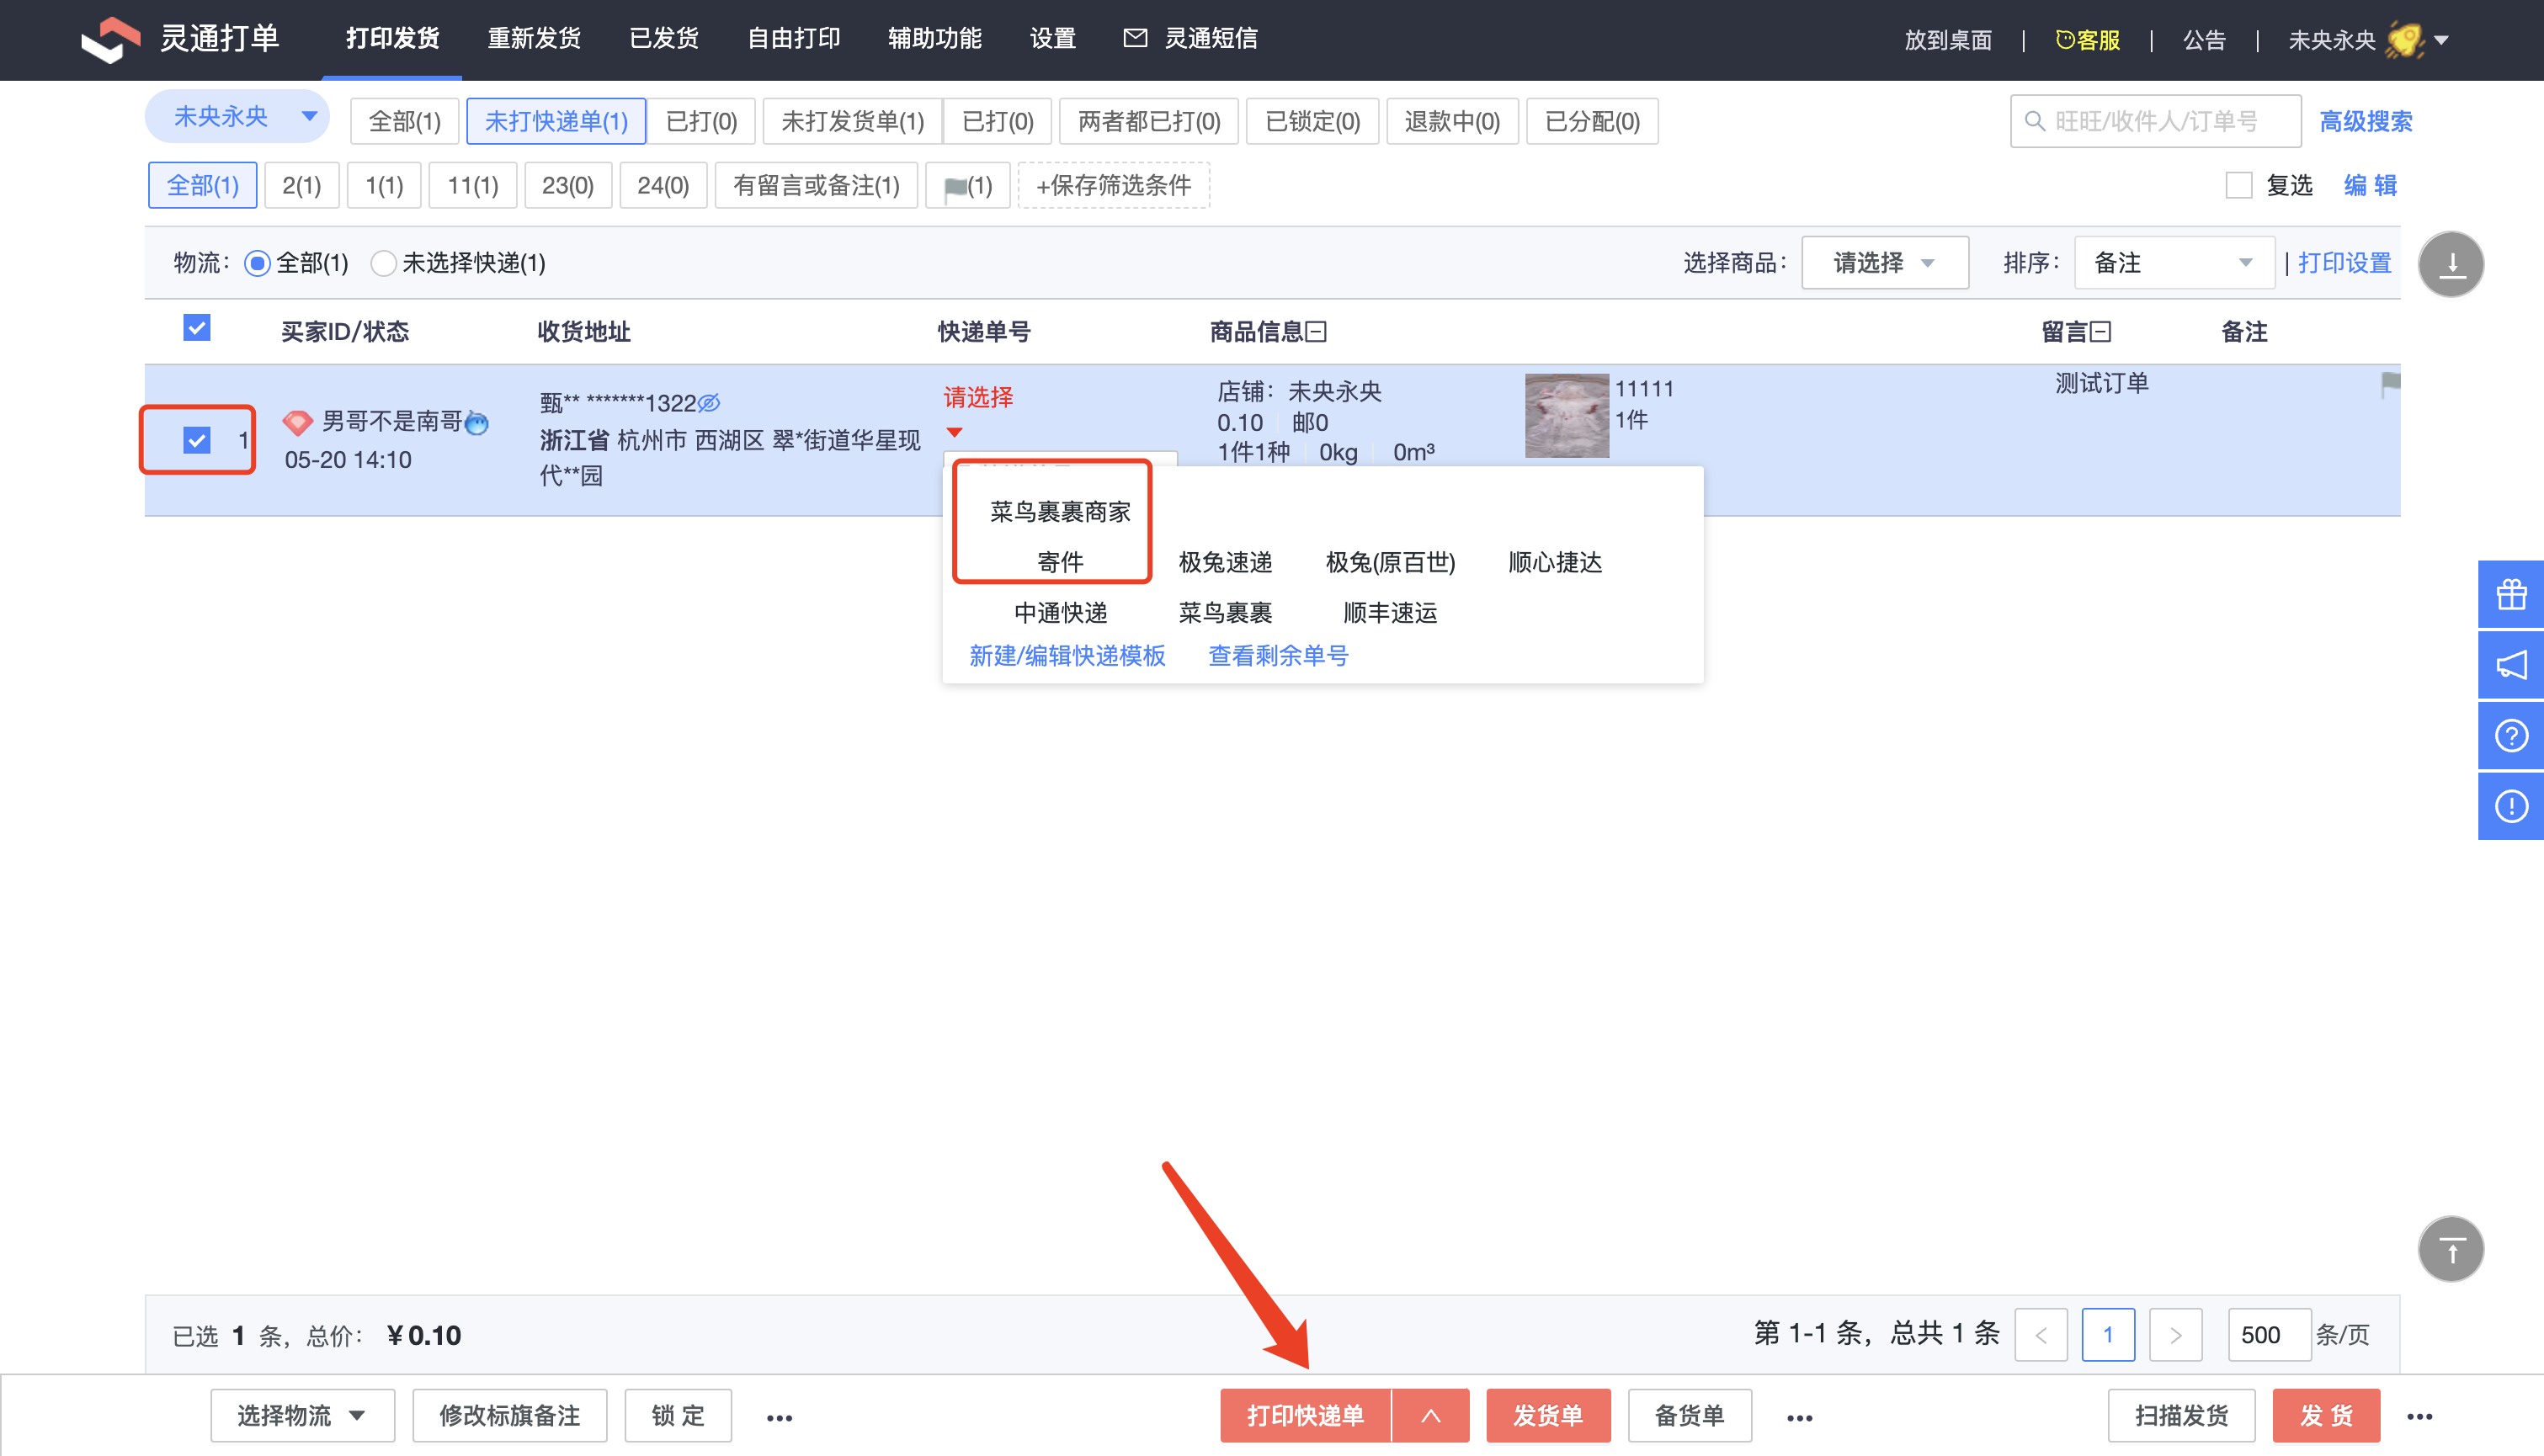Select the 有留言或备注(1) filter tab
2544x1456 pixels.
point(816,185)
